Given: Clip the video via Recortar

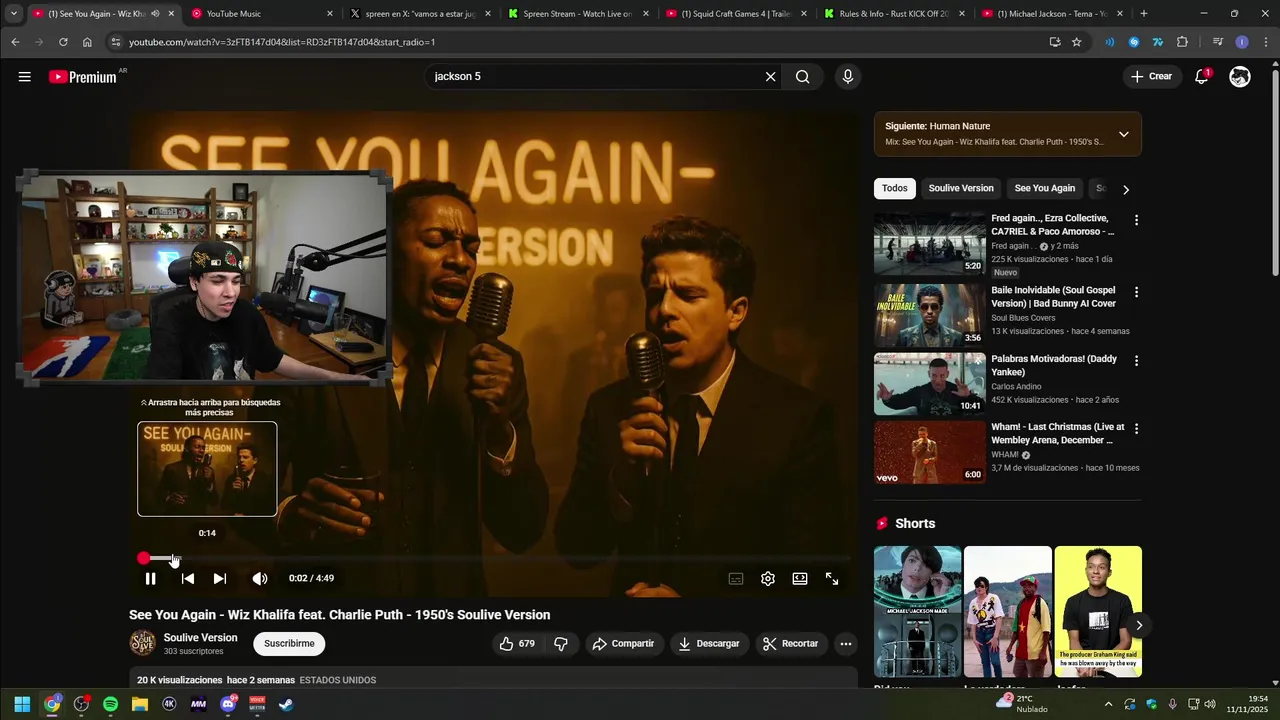Looking at the screenshot, I should (x=790, y=644).
